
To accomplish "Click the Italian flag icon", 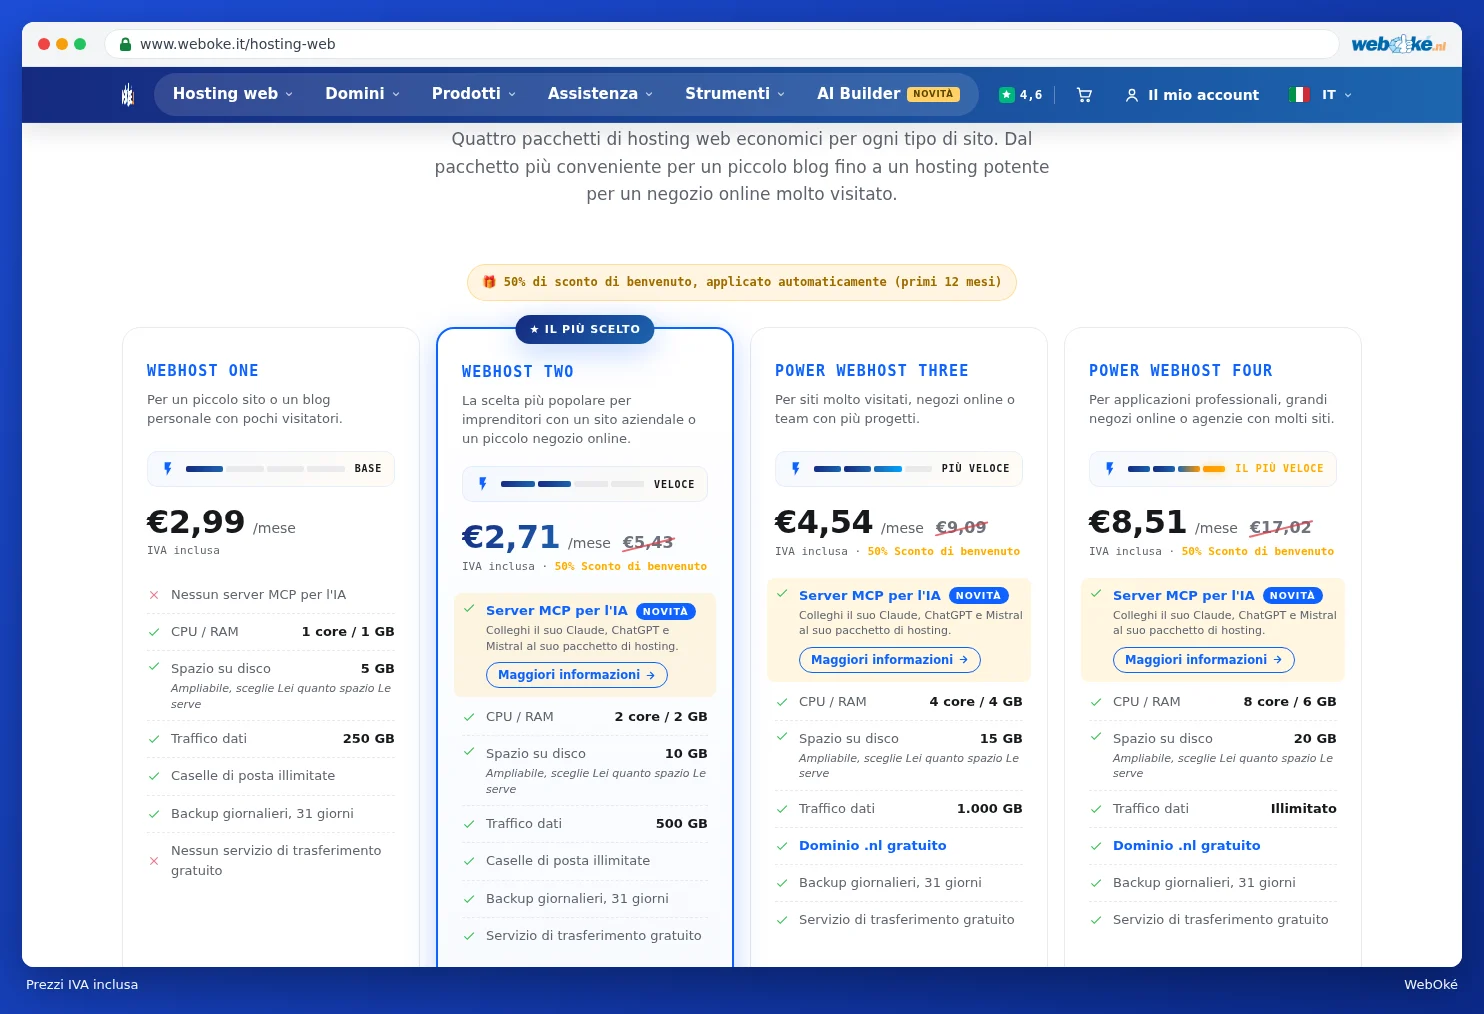I will [1299, 95].
